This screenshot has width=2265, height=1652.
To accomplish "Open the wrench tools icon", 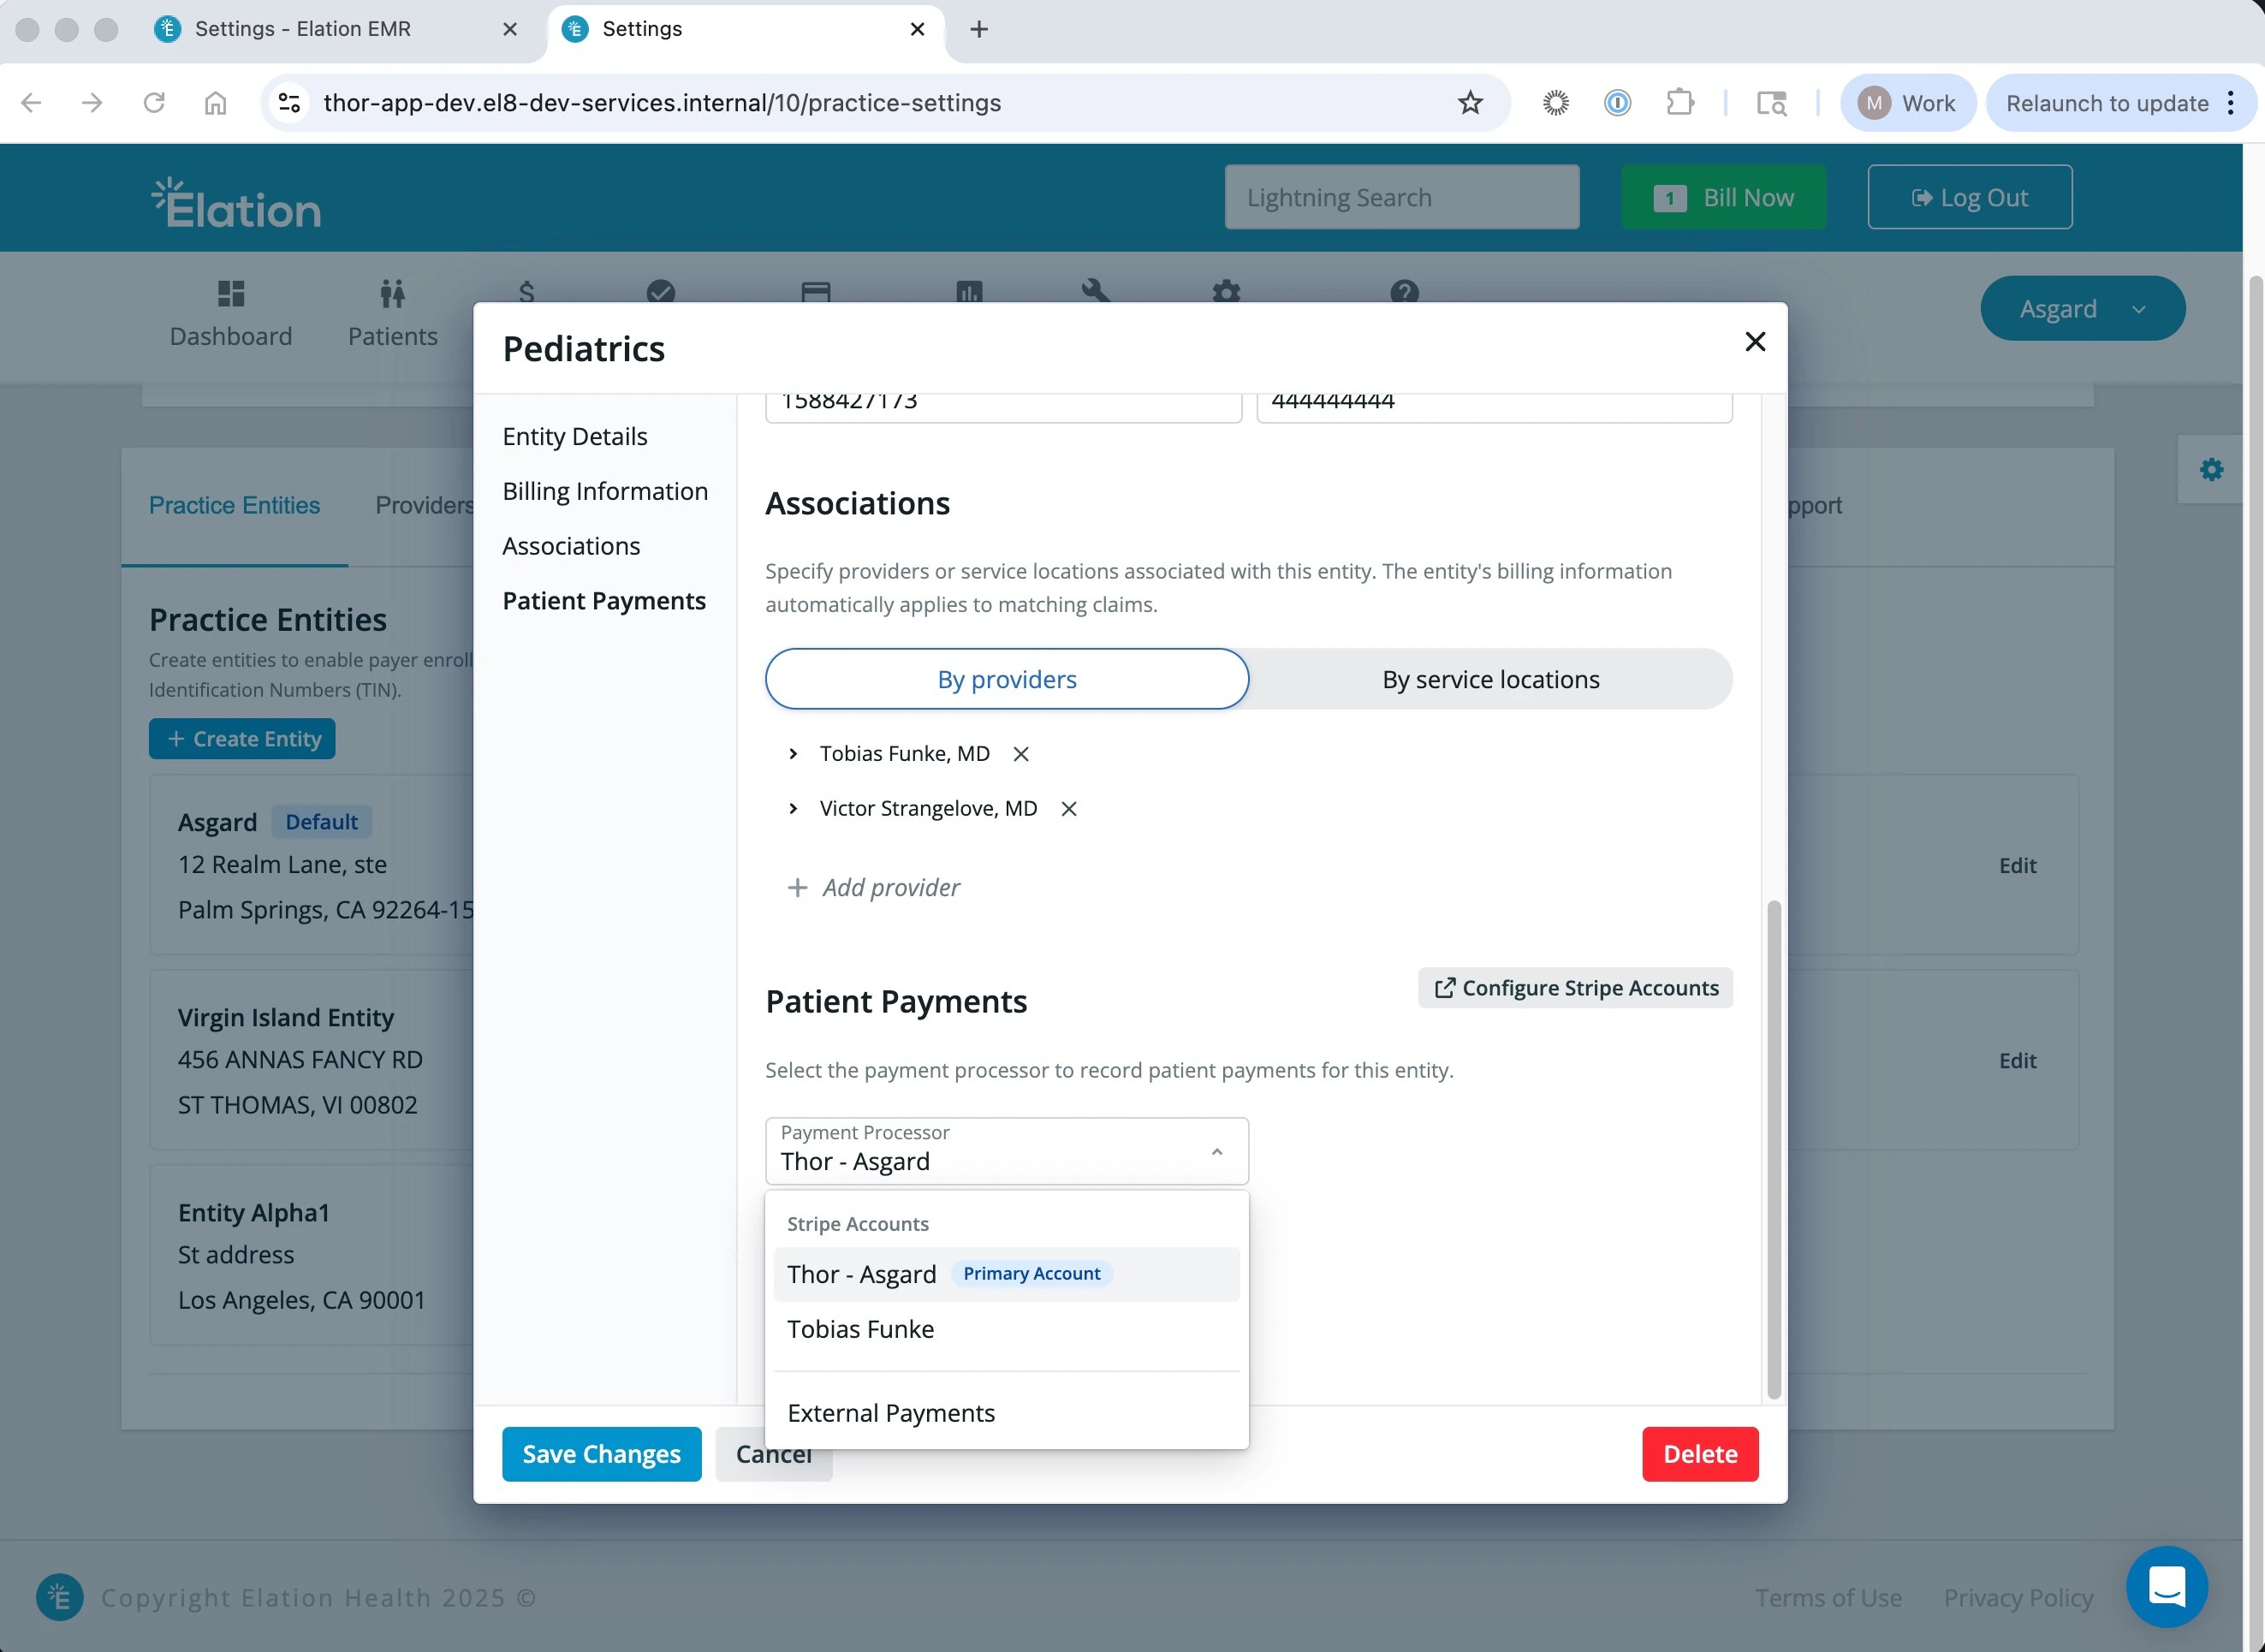I will 1096,293.
